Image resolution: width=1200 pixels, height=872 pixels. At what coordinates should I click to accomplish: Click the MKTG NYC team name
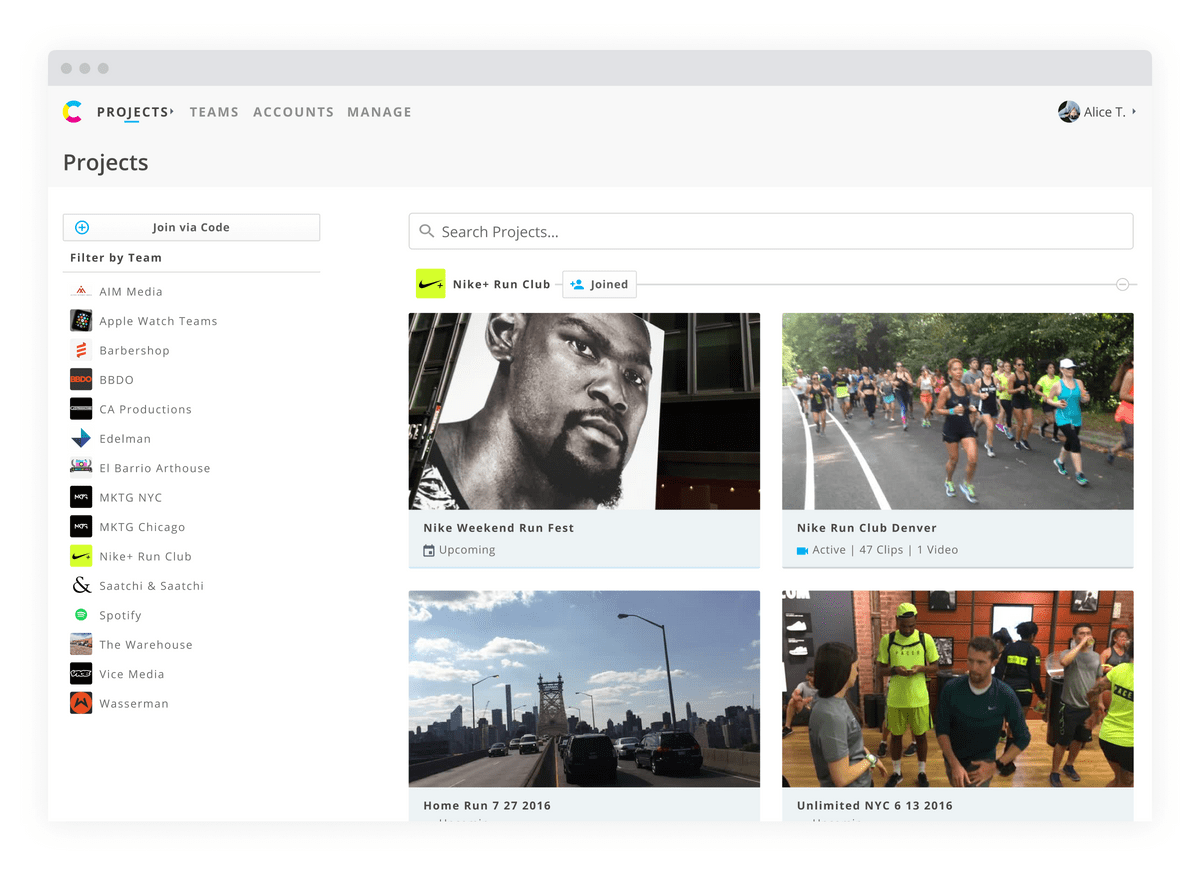(x=130, y=498)
